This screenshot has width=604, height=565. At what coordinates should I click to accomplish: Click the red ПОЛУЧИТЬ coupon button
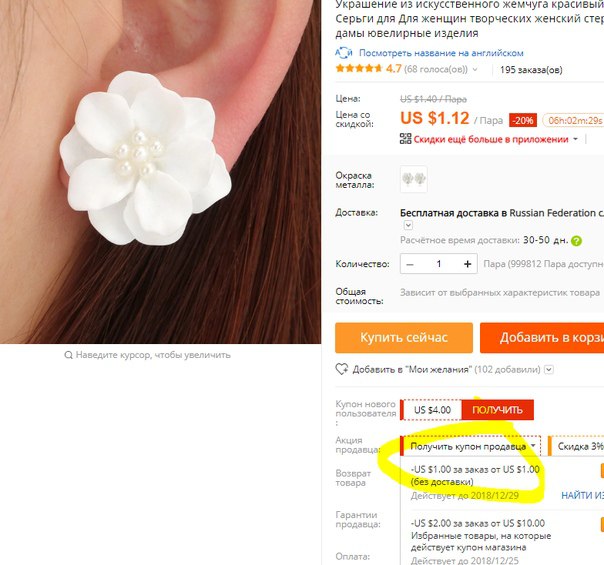coord(497,410)
